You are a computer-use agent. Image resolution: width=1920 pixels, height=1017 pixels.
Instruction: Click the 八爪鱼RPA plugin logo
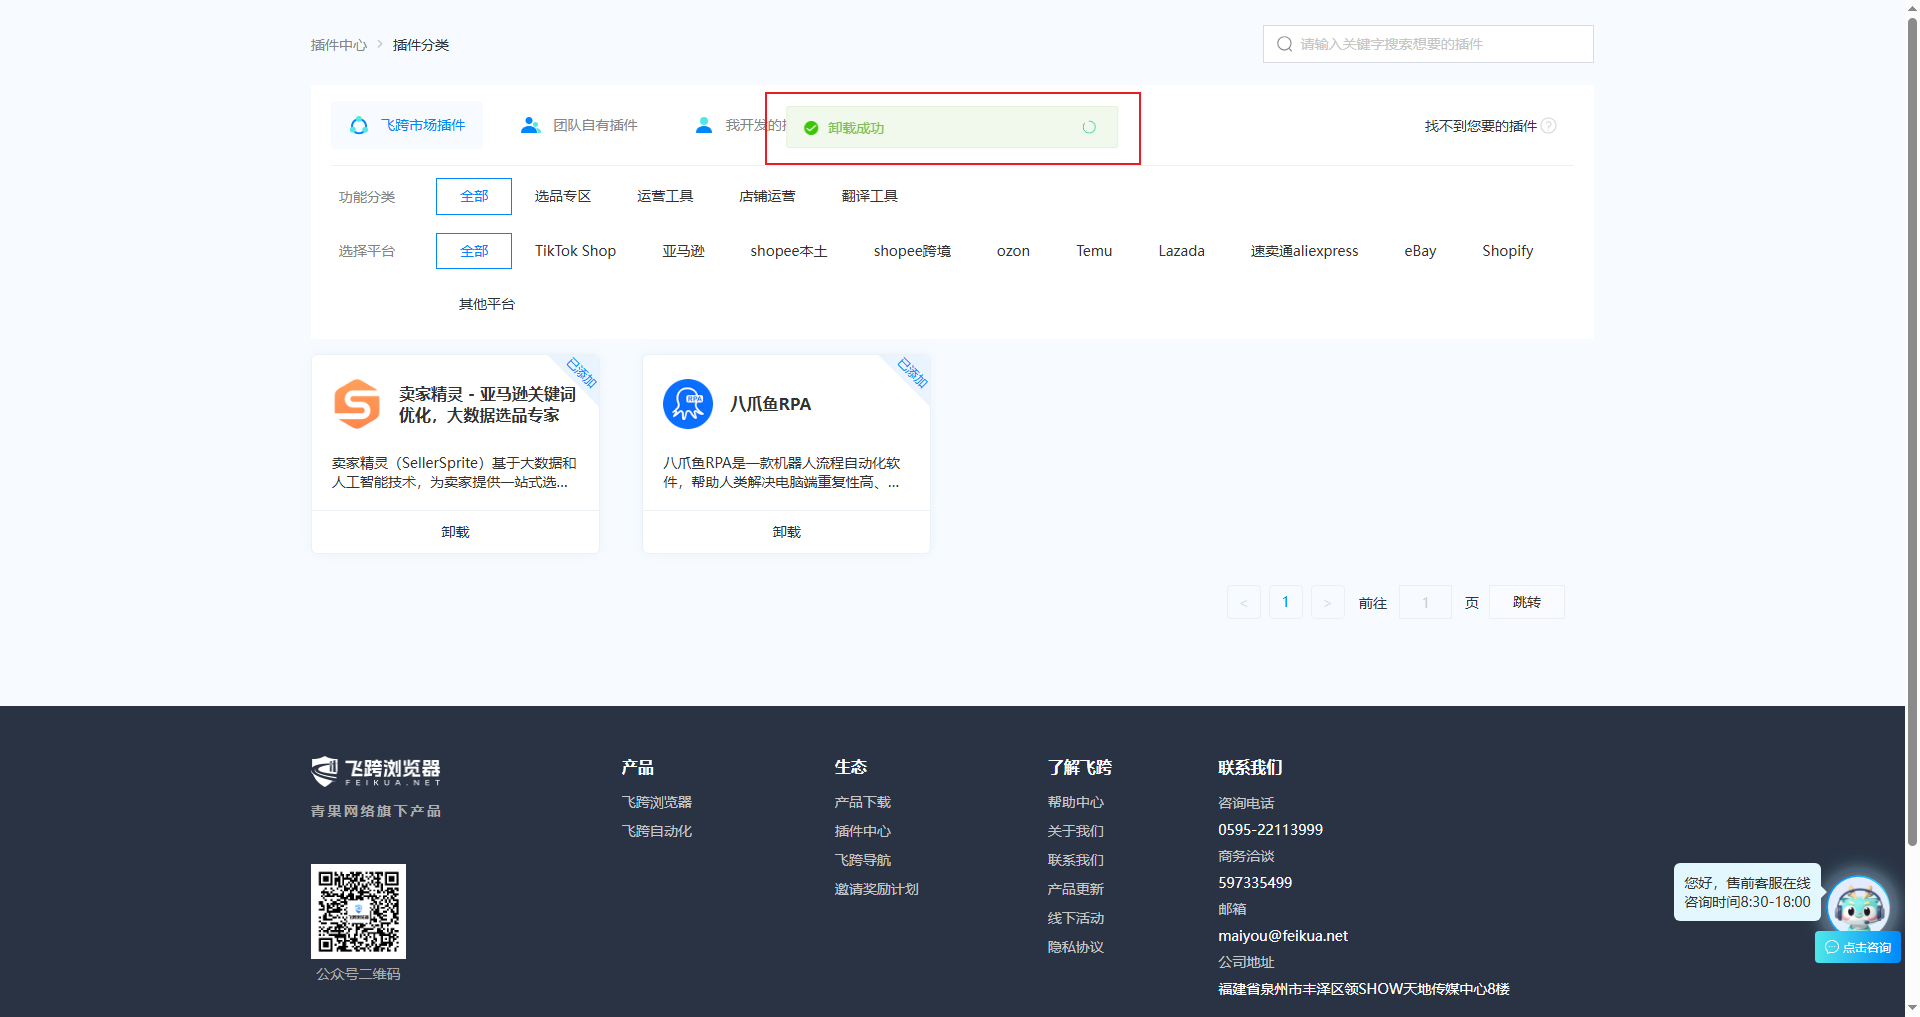tap(688, 404)
